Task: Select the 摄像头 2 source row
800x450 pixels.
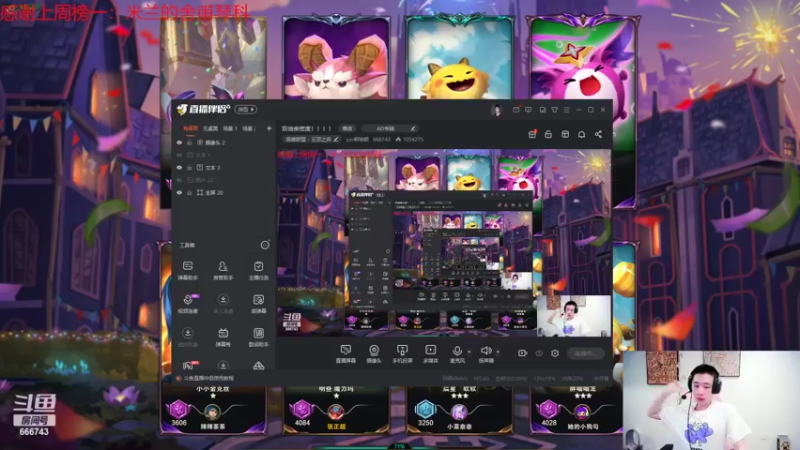Action: click(x=223, y=143)
